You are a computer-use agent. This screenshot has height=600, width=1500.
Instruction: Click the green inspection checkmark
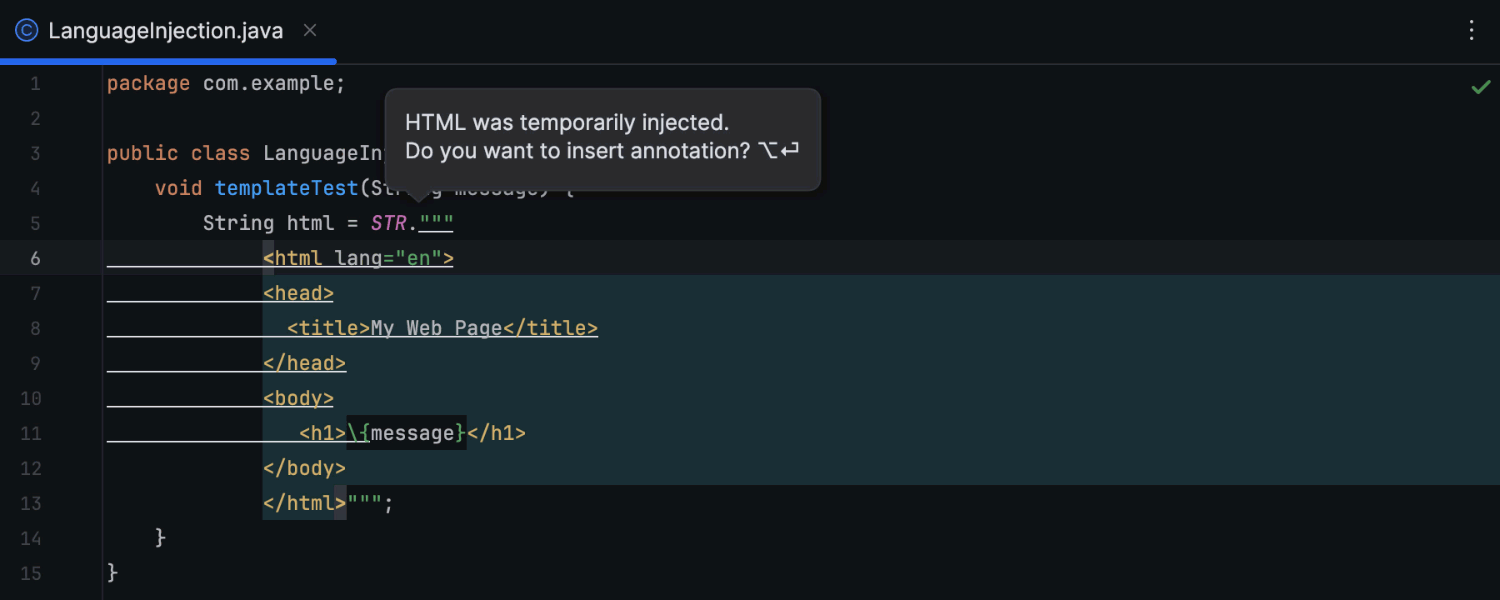(1481, 87)
